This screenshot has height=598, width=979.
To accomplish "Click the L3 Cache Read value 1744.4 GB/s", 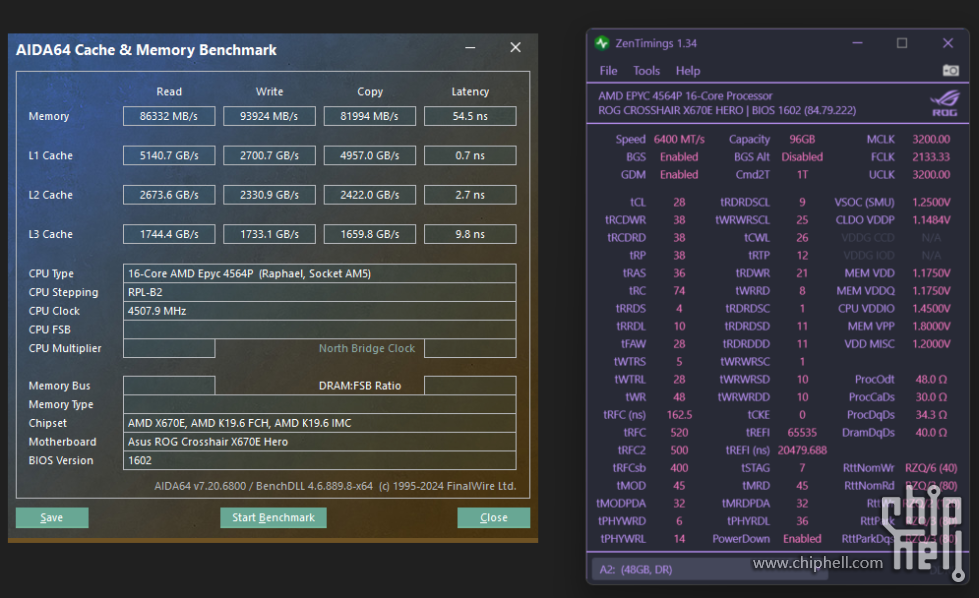I will coord(169,234).
